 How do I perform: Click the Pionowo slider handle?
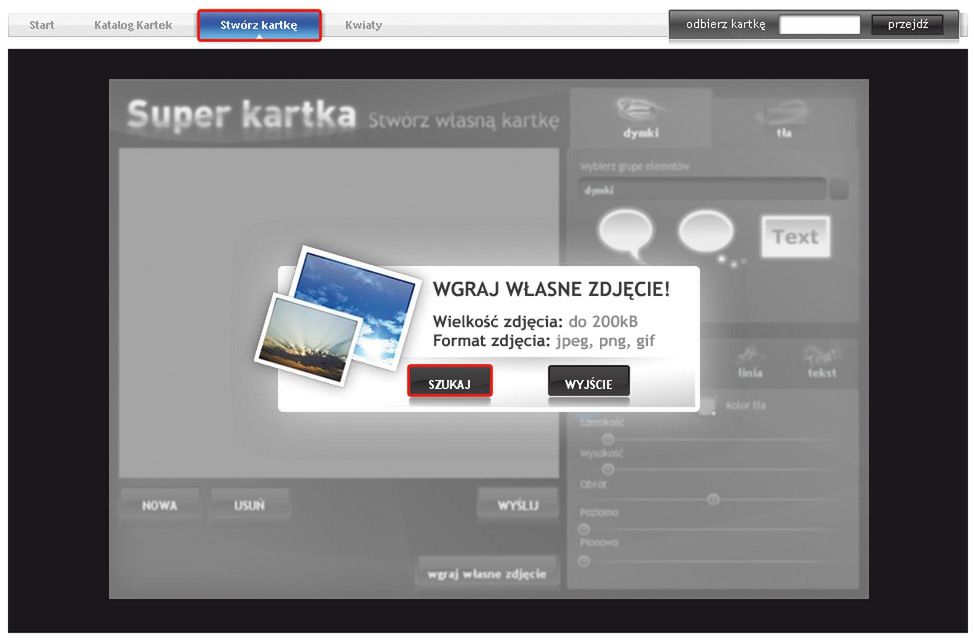pos(584,561)
